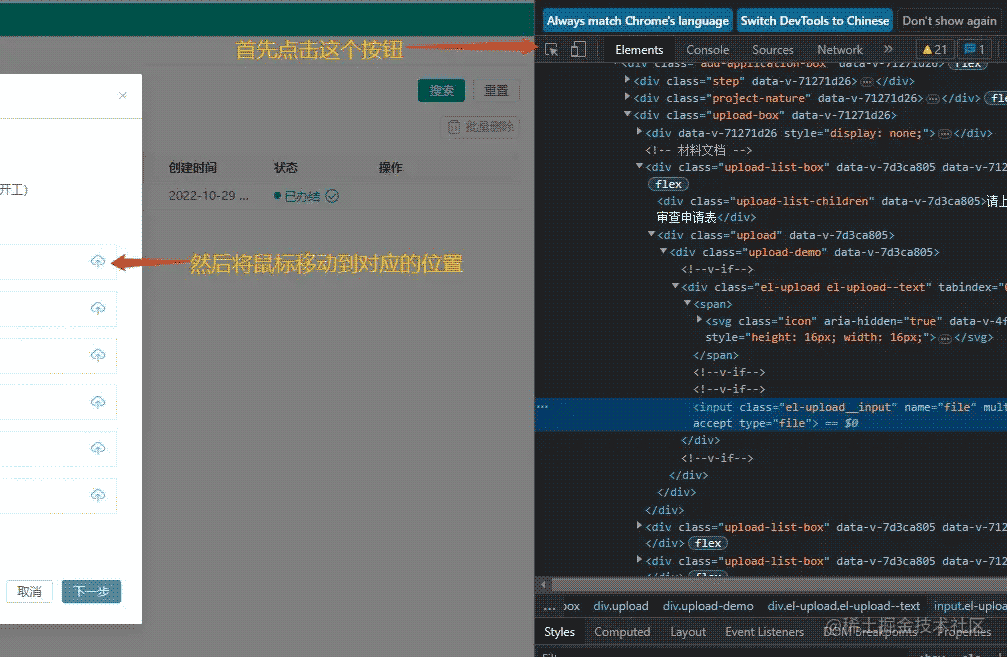The image size is (1007, 657).
Task: Click the Don't show again link
Action: click(x=949, y=21)
